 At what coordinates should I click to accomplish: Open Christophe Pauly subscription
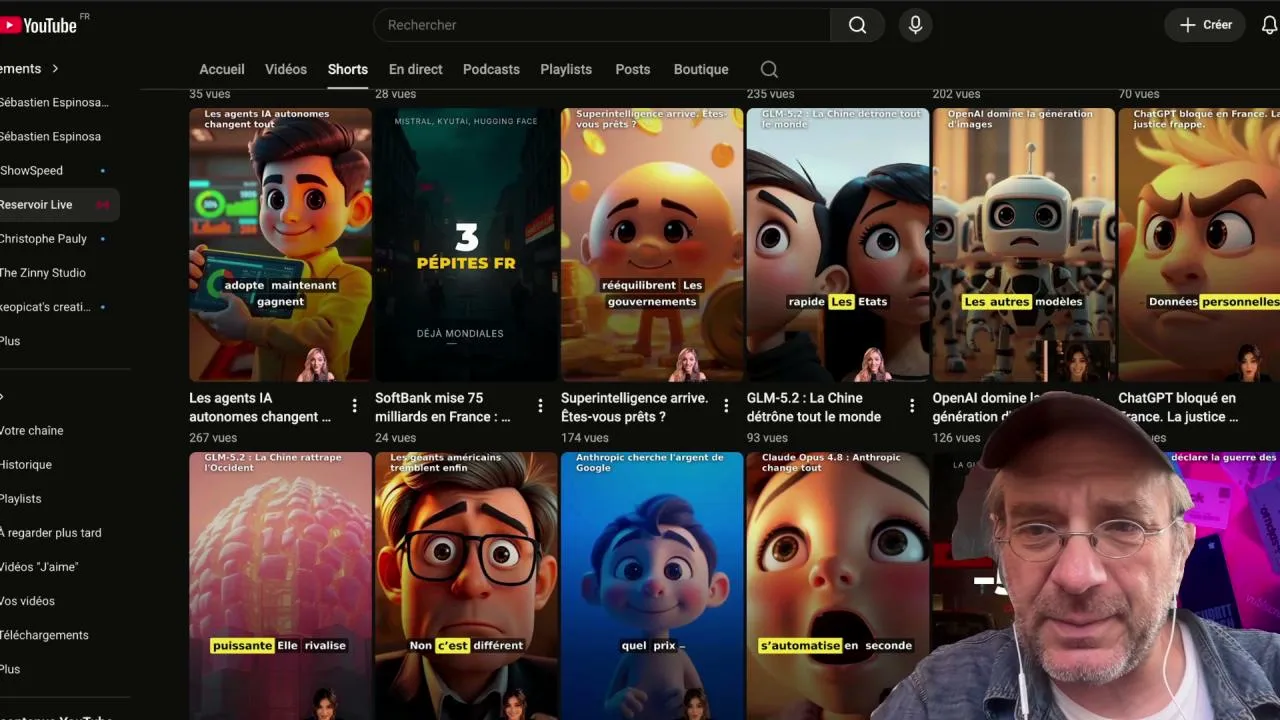point(55,238)
